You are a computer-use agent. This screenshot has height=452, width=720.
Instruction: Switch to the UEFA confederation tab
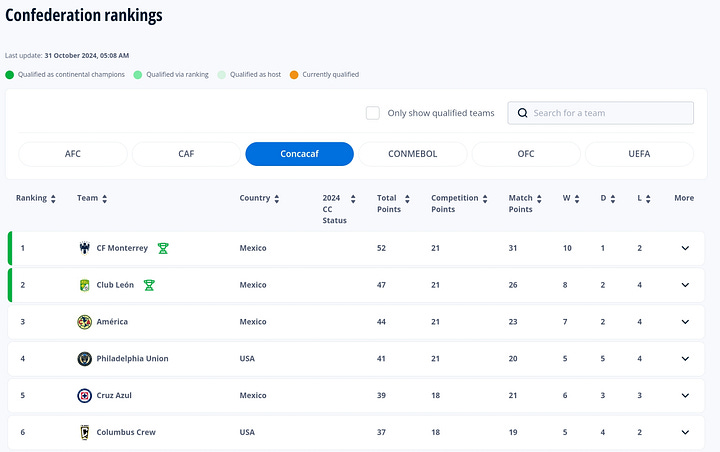tap(639, 154)
